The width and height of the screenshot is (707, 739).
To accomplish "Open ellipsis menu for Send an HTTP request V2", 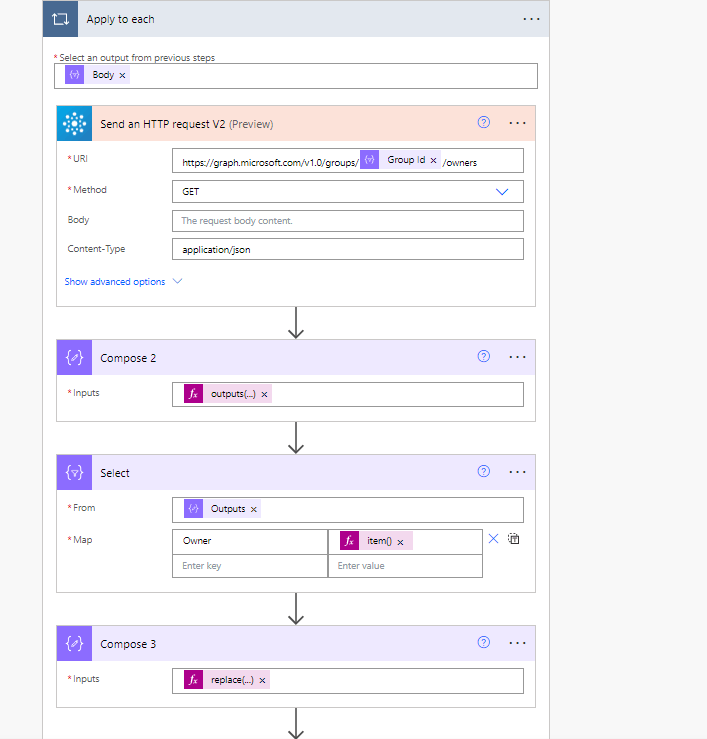I will pyautogui.click(x=517, y=123).
